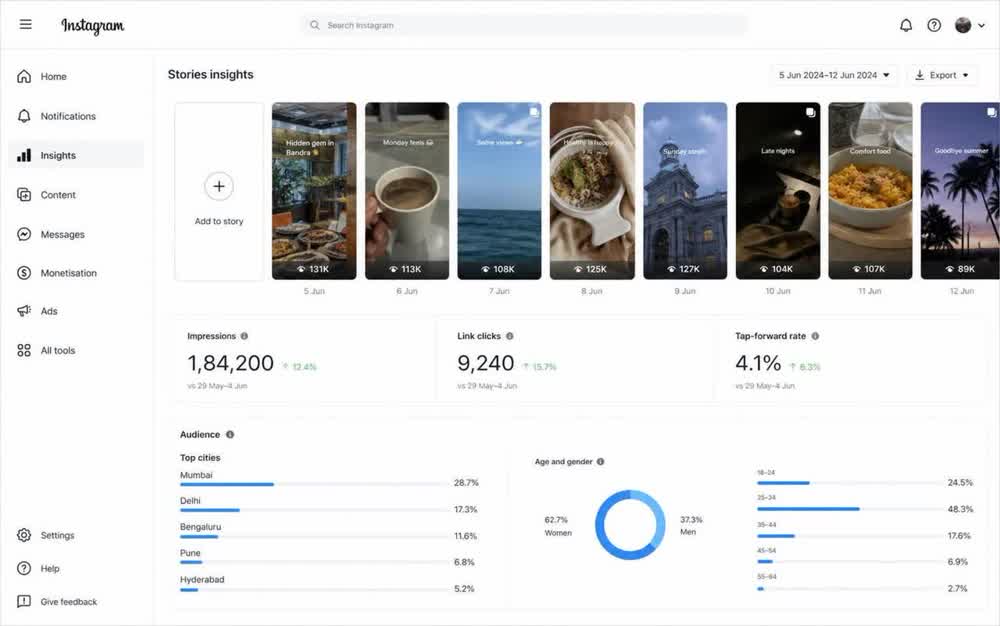Open the notifications bell in header
Image resolution: width=1000 pixels, height=626 pixels.
click(906, 25)
